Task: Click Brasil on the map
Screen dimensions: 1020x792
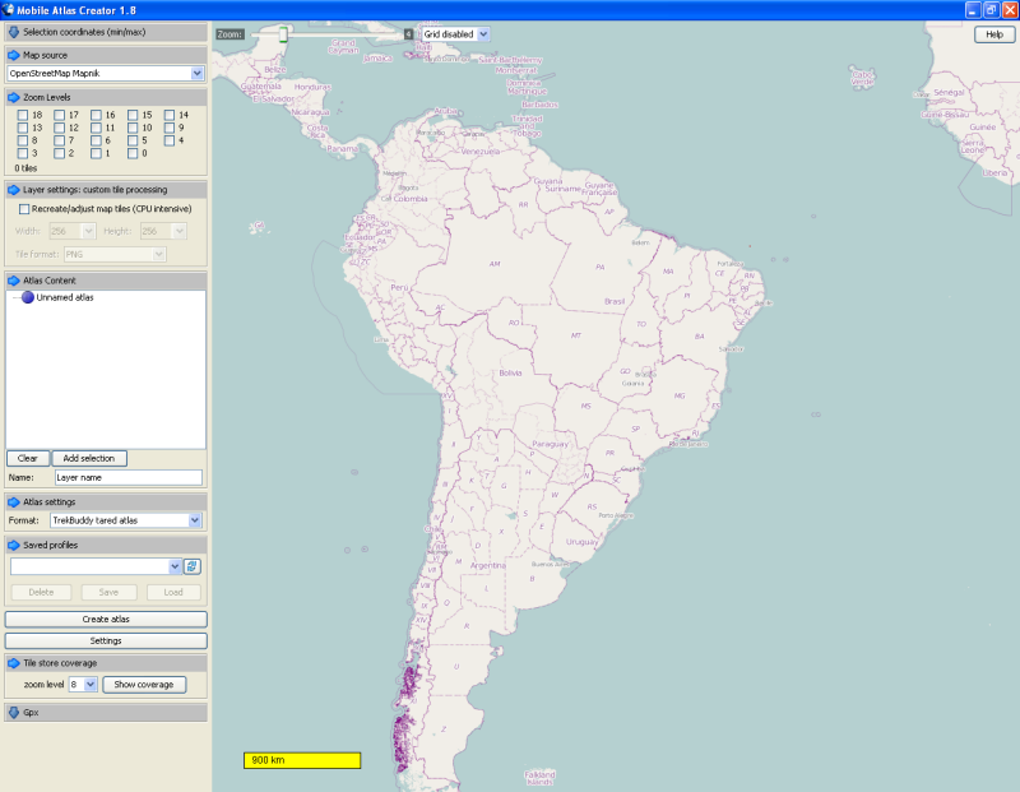Action: point(614,302)
